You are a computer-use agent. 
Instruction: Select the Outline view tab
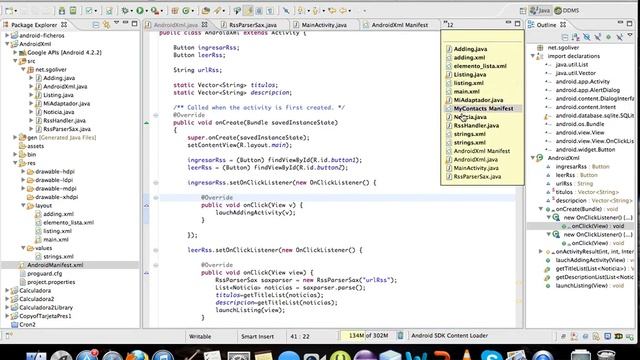click(x=546, y=24)
